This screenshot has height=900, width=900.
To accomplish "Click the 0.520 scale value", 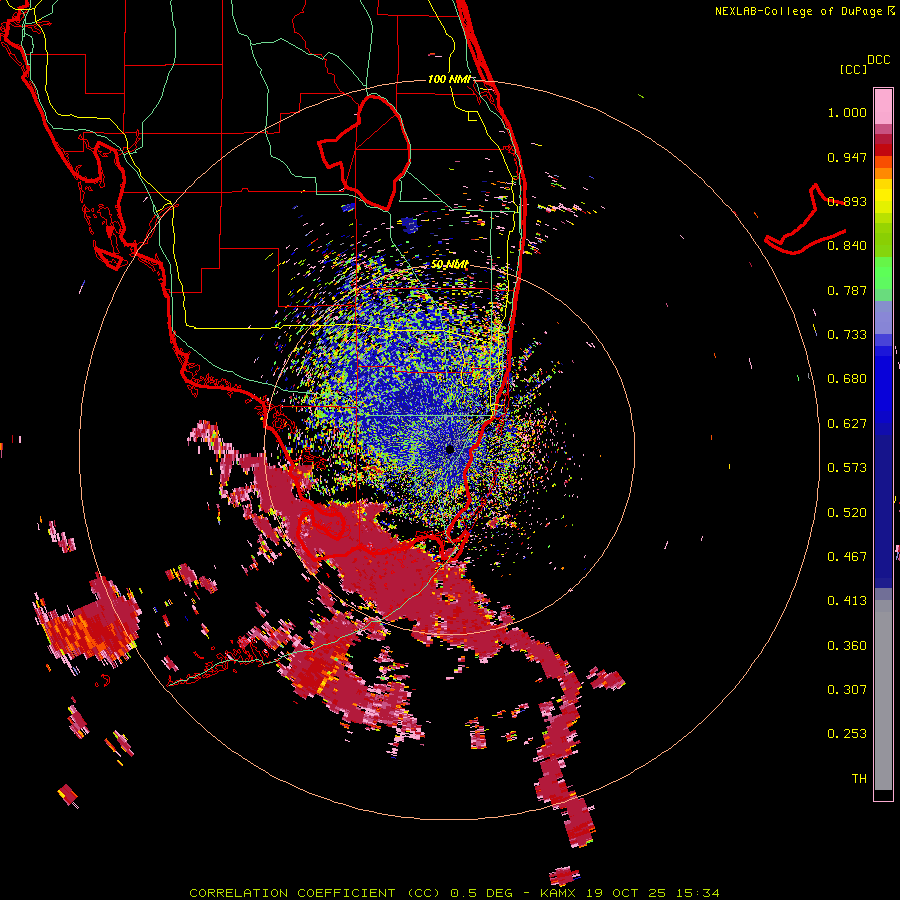I will coord(847,512).
